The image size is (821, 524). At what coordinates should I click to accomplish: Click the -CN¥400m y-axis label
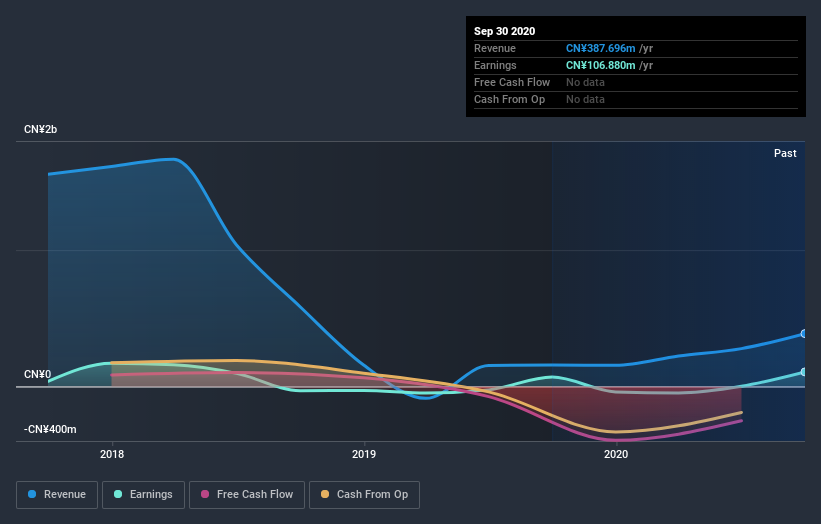coord(50,429)
